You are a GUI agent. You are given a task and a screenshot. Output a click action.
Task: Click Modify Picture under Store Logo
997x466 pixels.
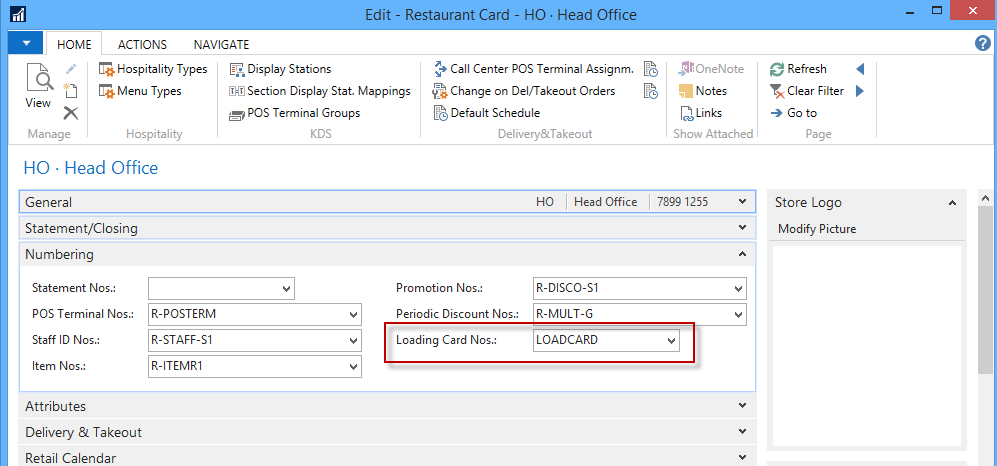click(817, 229)
